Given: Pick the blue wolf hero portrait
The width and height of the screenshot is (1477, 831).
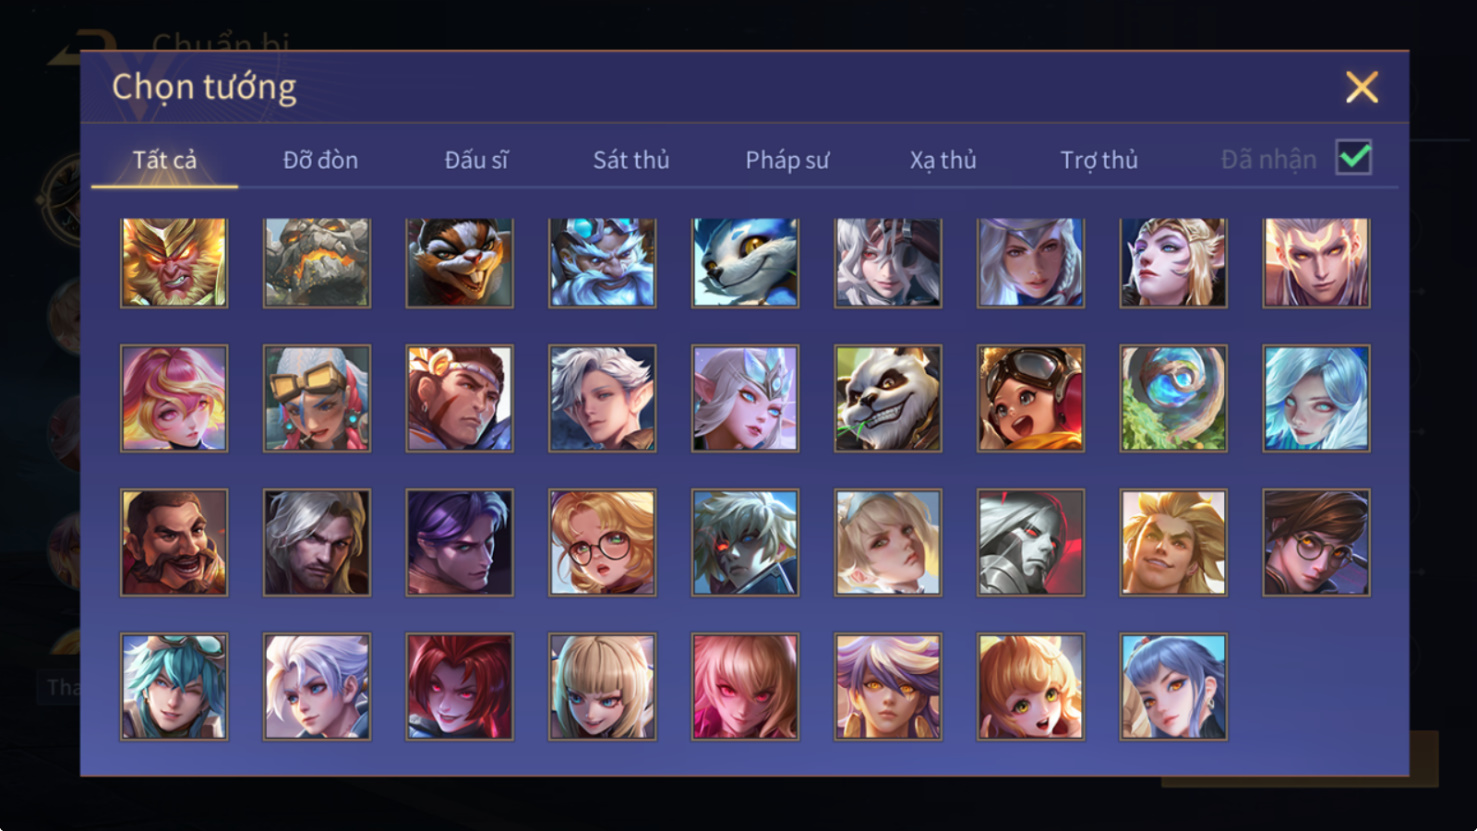Looking at the screenshot, I should (x=745, y=262).
